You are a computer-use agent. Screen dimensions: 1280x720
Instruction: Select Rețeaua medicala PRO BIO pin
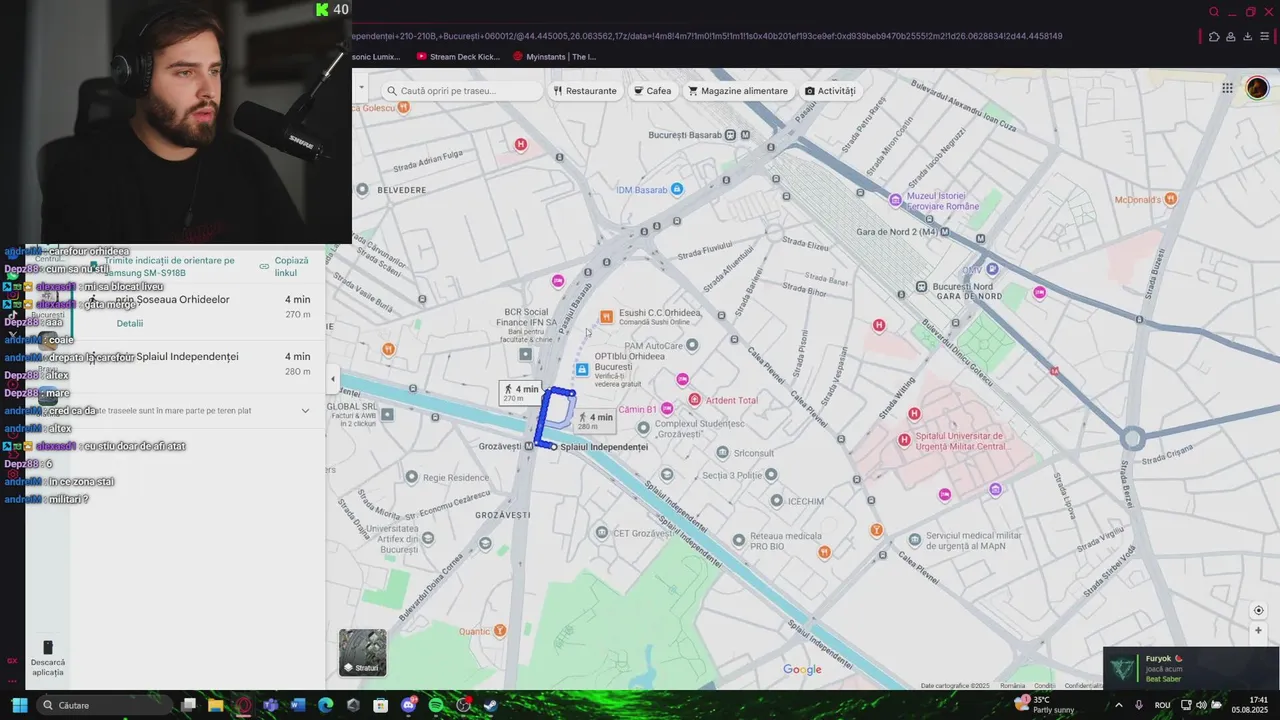(x=739, y=540)
